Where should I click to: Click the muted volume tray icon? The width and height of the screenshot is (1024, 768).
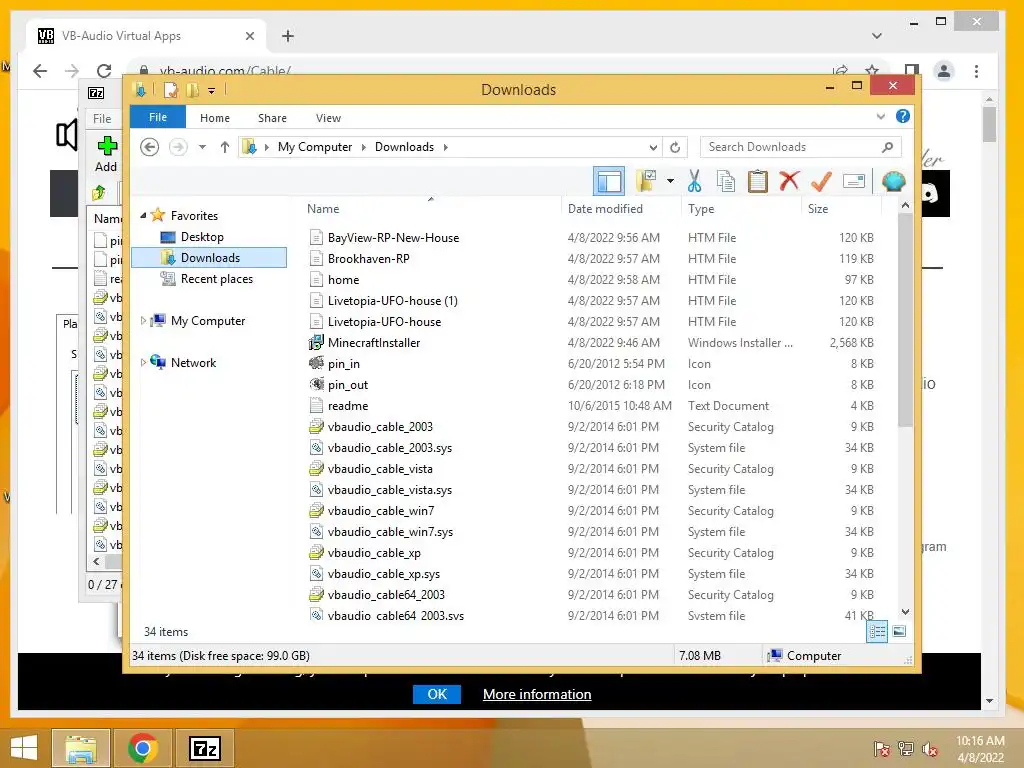929,749
